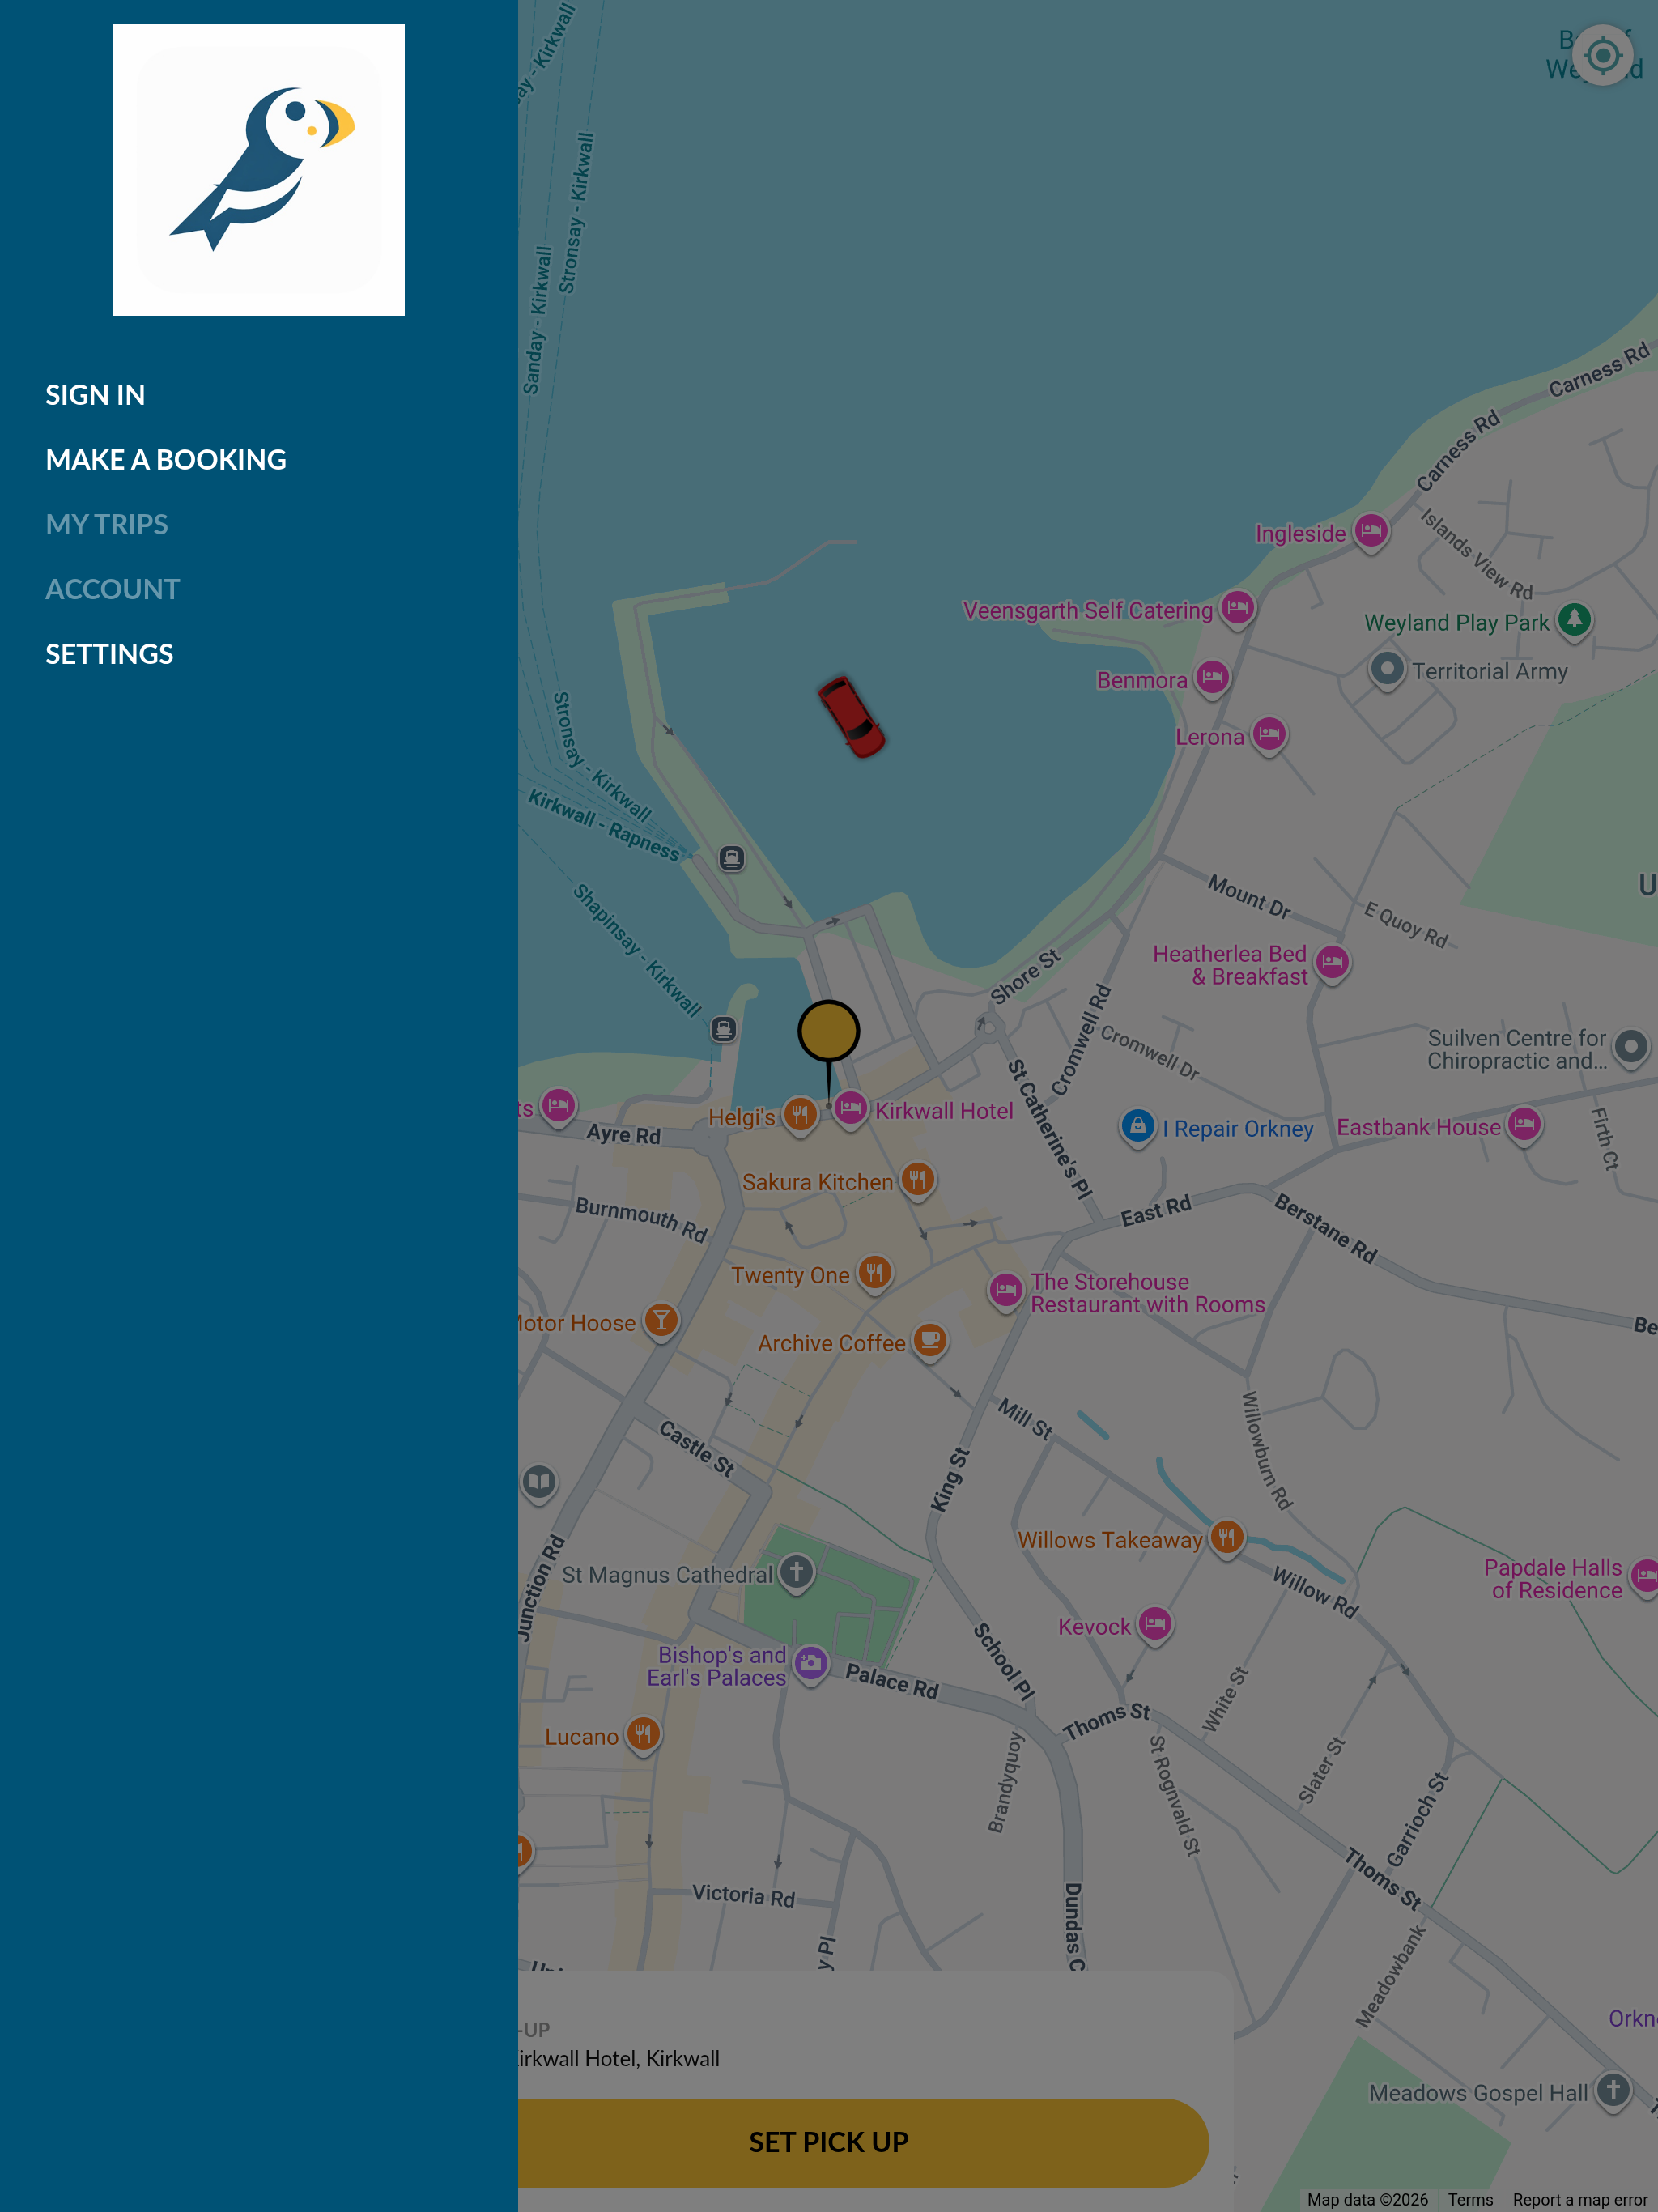Click Lerona lodging icon

point(1269,735)
